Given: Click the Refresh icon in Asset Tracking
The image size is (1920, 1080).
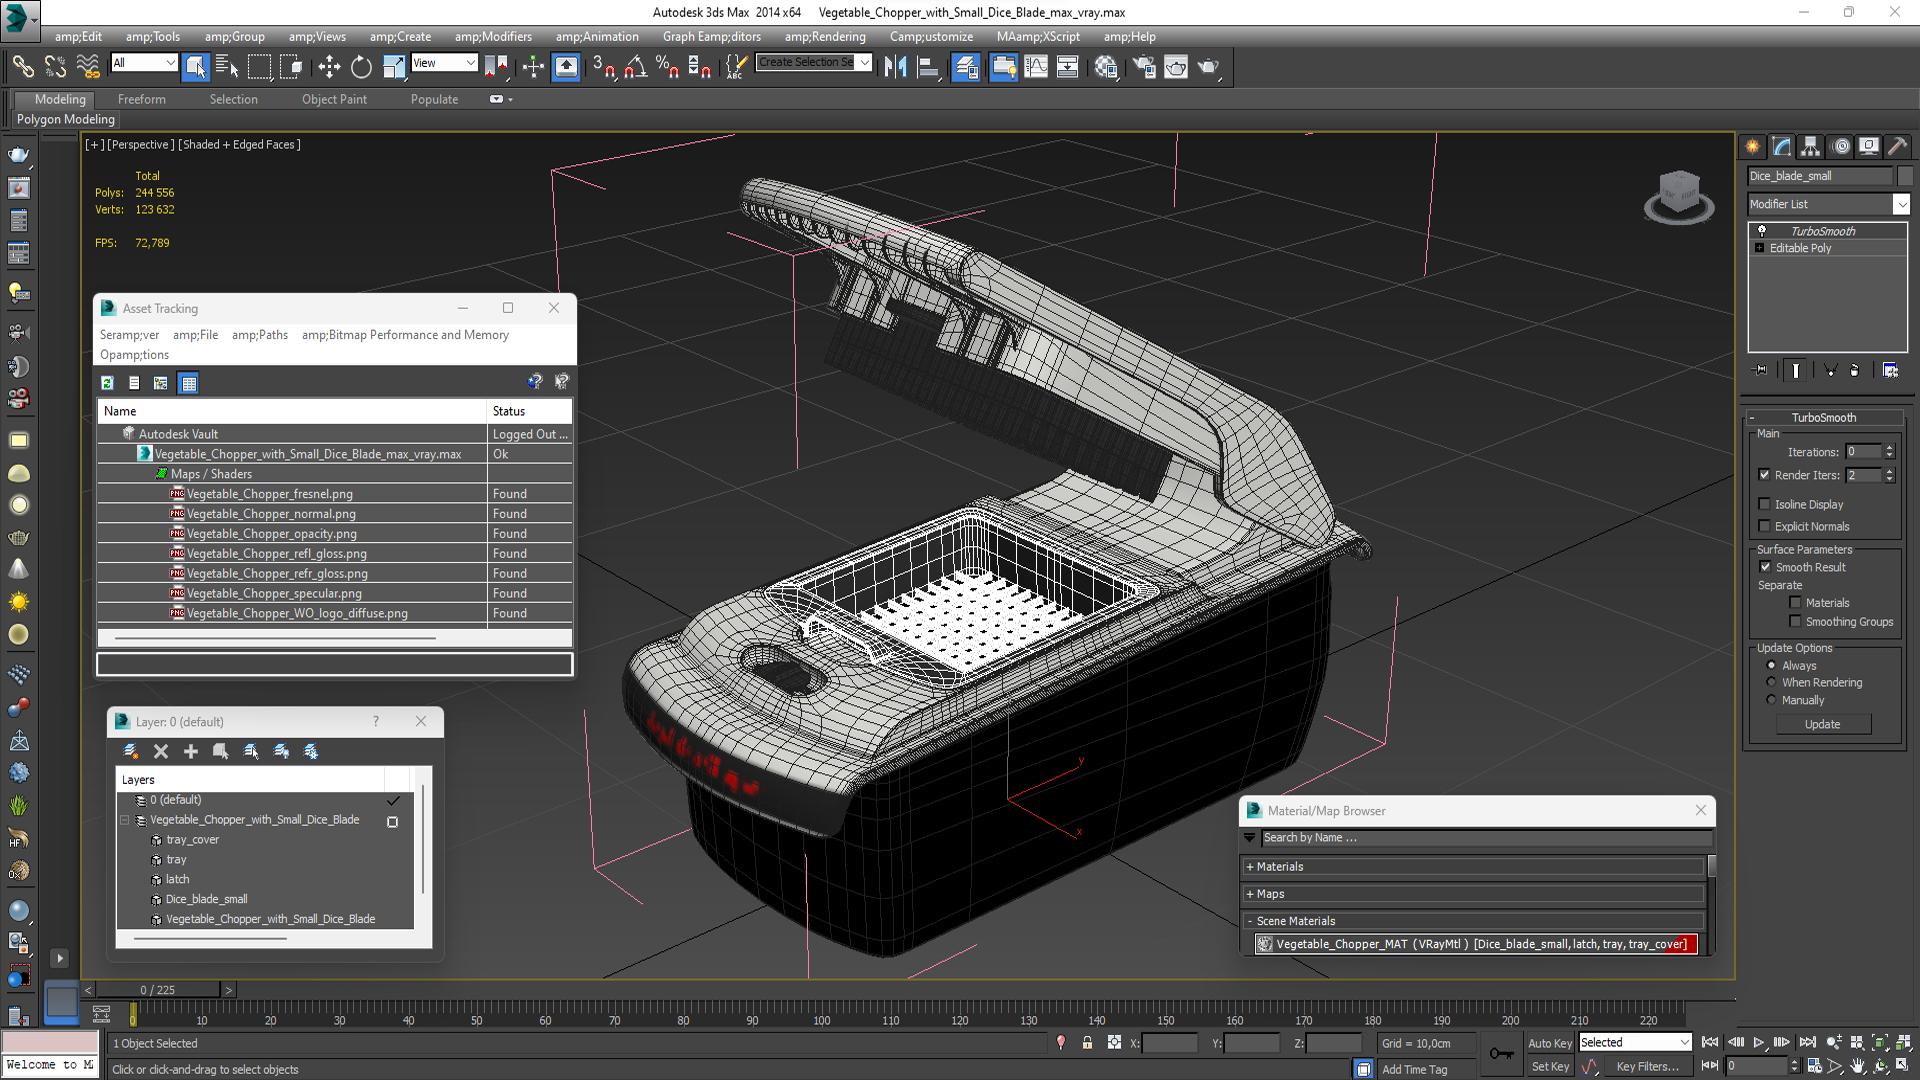Looking at the screenshot, I should (x=107, y=382).
